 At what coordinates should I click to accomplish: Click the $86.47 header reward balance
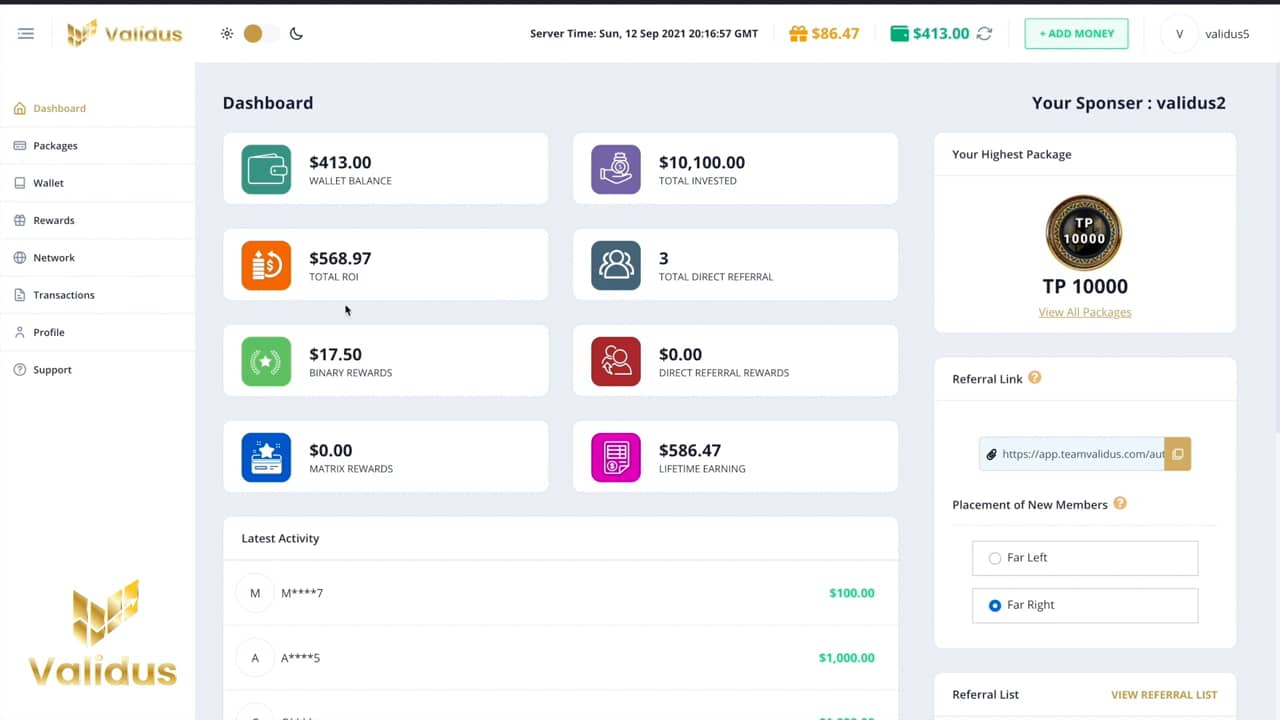(835, 33)
